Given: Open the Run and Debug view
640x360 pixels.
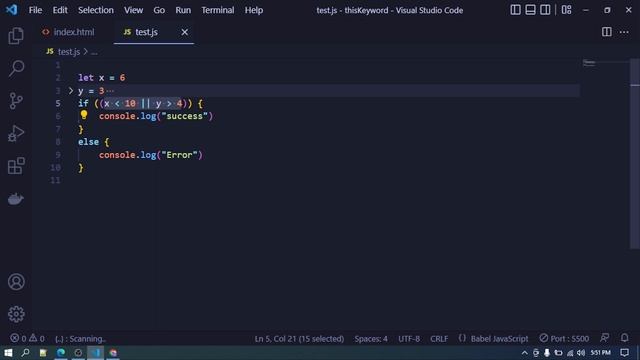Looking at the screenshot, I should pos(16,133).
